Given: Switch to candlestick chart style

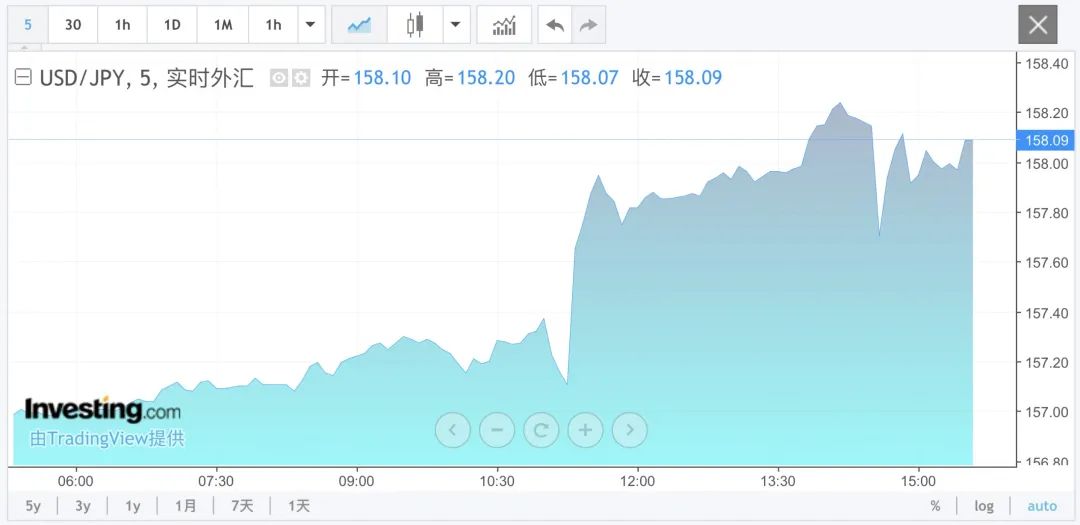Looking at the screenshot, I should (x=415, y=25).
